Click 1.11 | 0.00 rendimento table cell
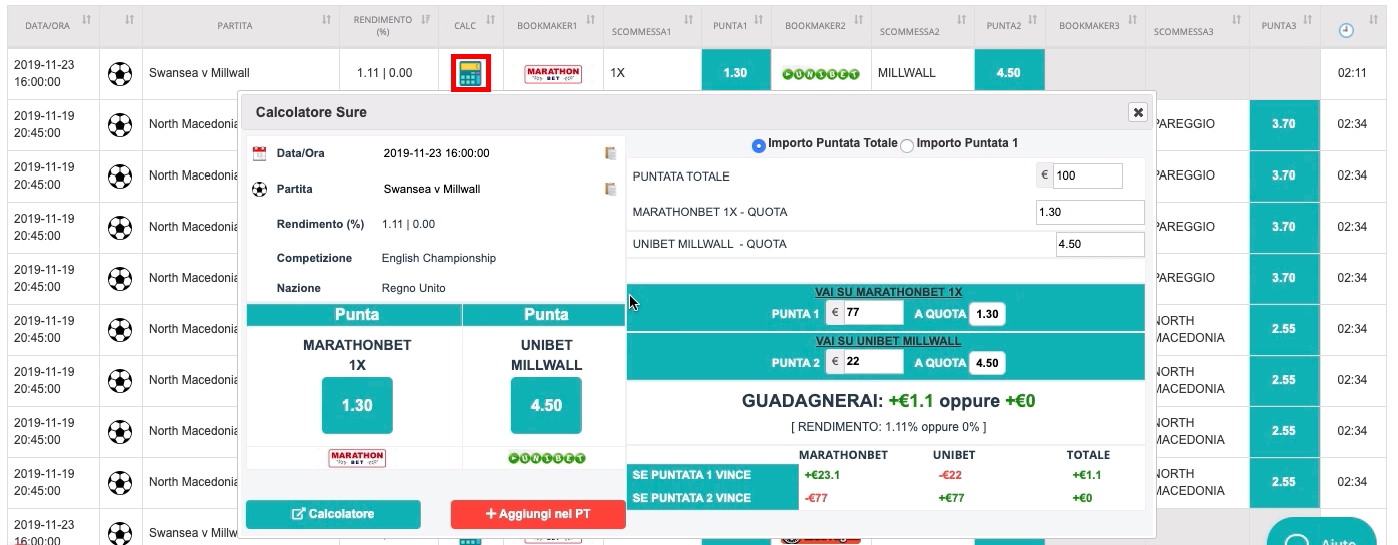The image size is (1398, 545). 385,73
